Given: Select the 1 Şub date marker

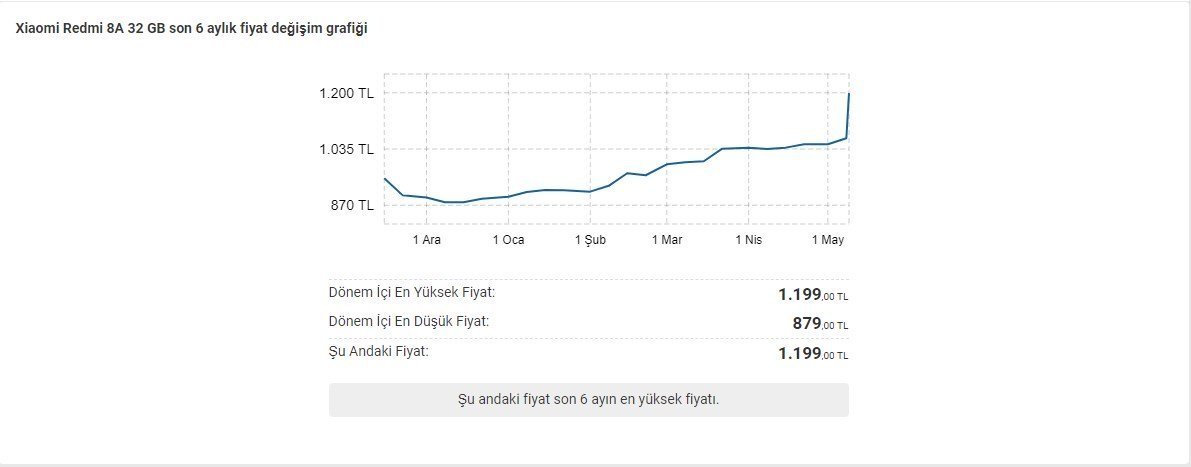Looking at the screenshot, I should tap(590, 240).
